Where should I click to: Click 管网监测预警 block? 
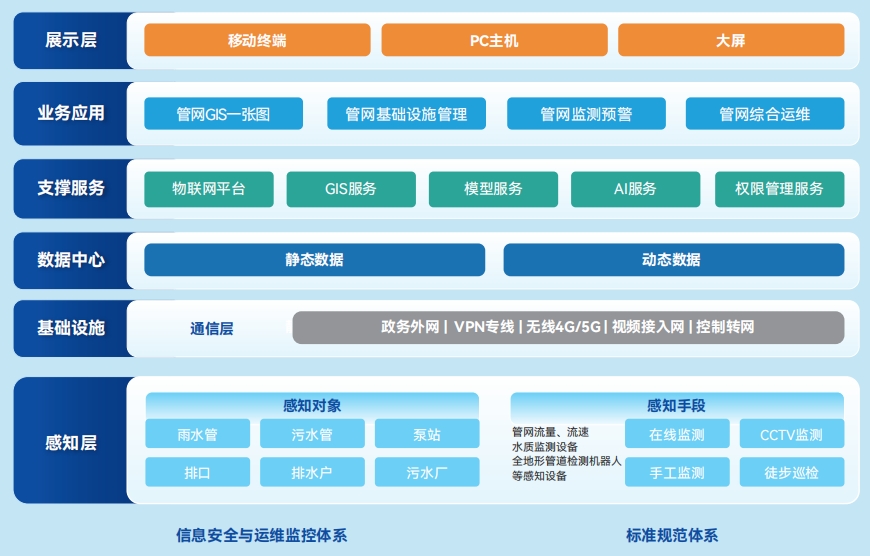(586, 114)
